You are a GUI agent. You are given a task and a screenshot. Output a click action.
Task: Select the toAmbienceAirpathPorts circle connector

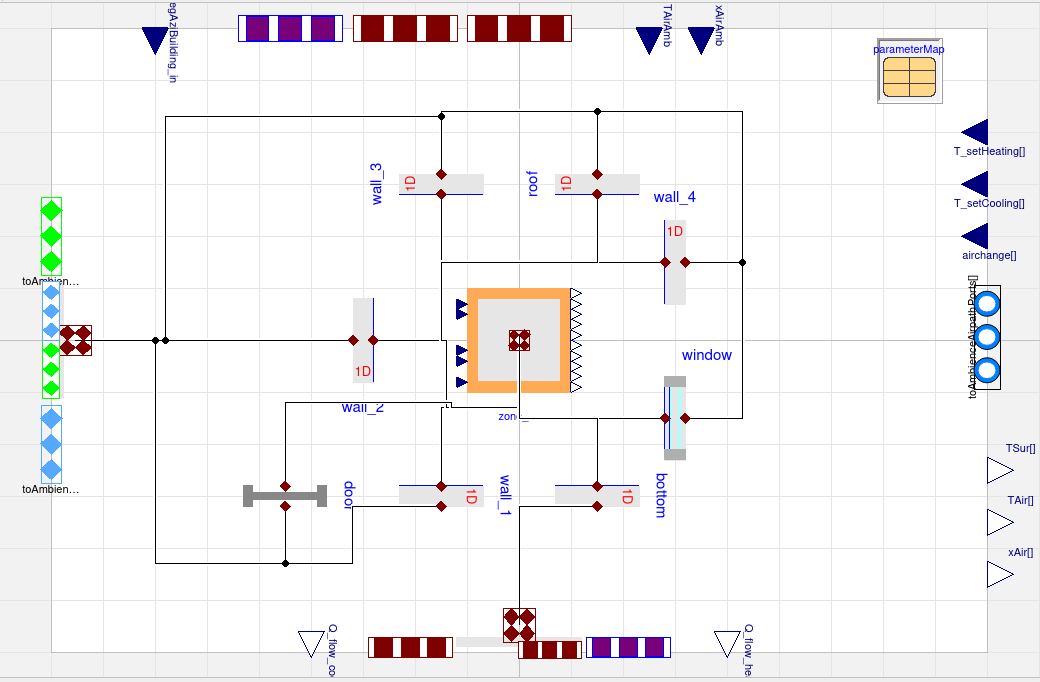988,338
